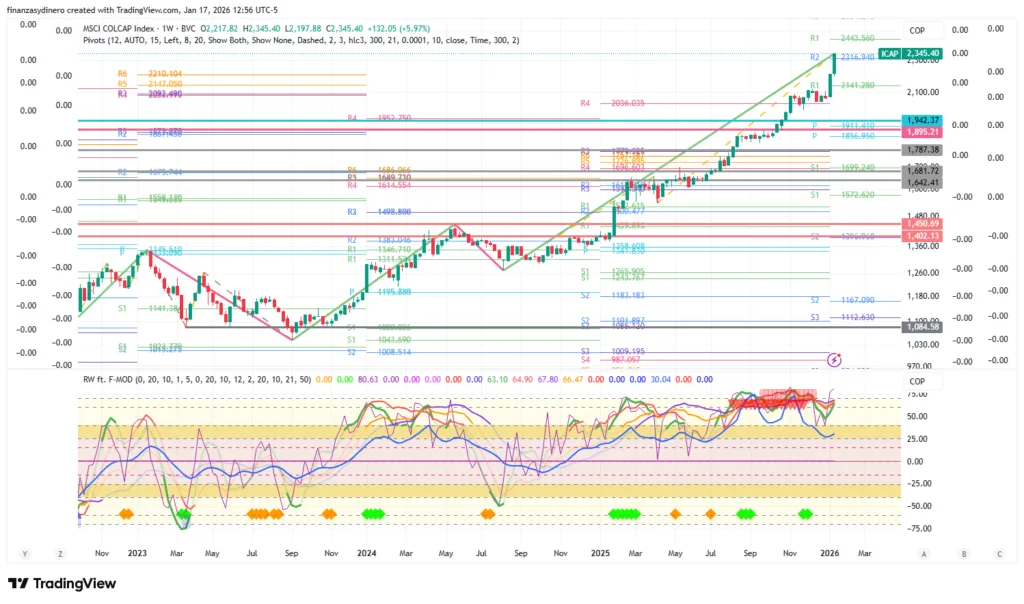
Task: Click the C scale button on time axis
Action: [999, 552]
